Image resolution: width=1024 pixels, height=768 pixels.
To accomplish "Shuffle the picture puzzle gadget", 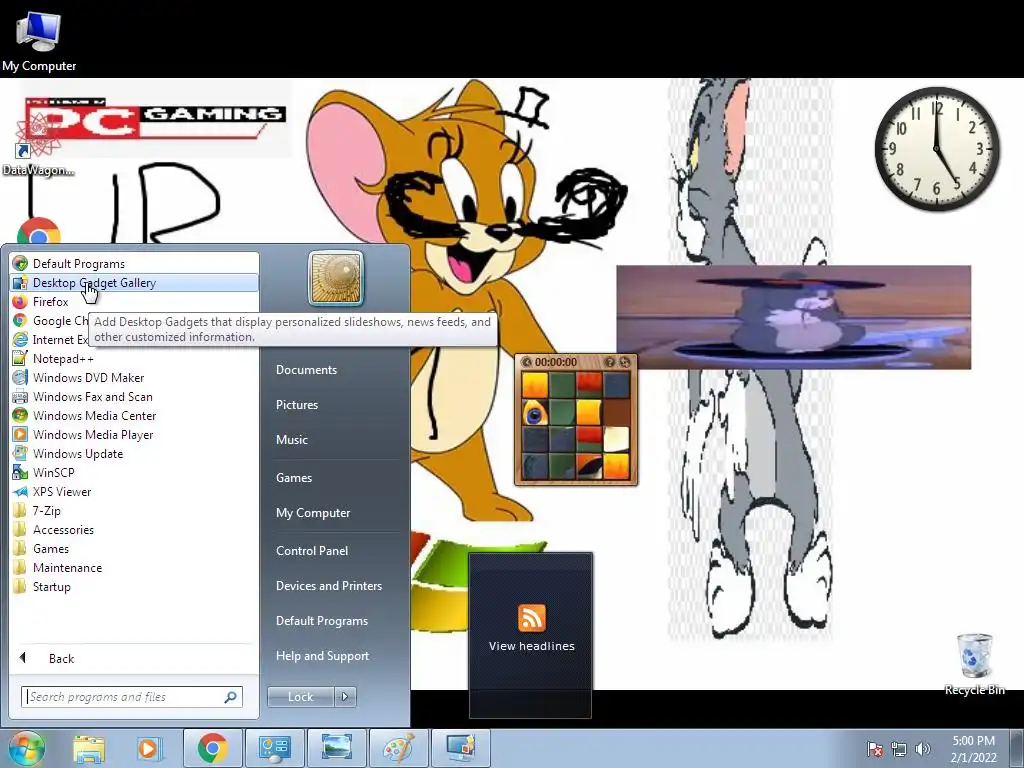I will (625, 362).
